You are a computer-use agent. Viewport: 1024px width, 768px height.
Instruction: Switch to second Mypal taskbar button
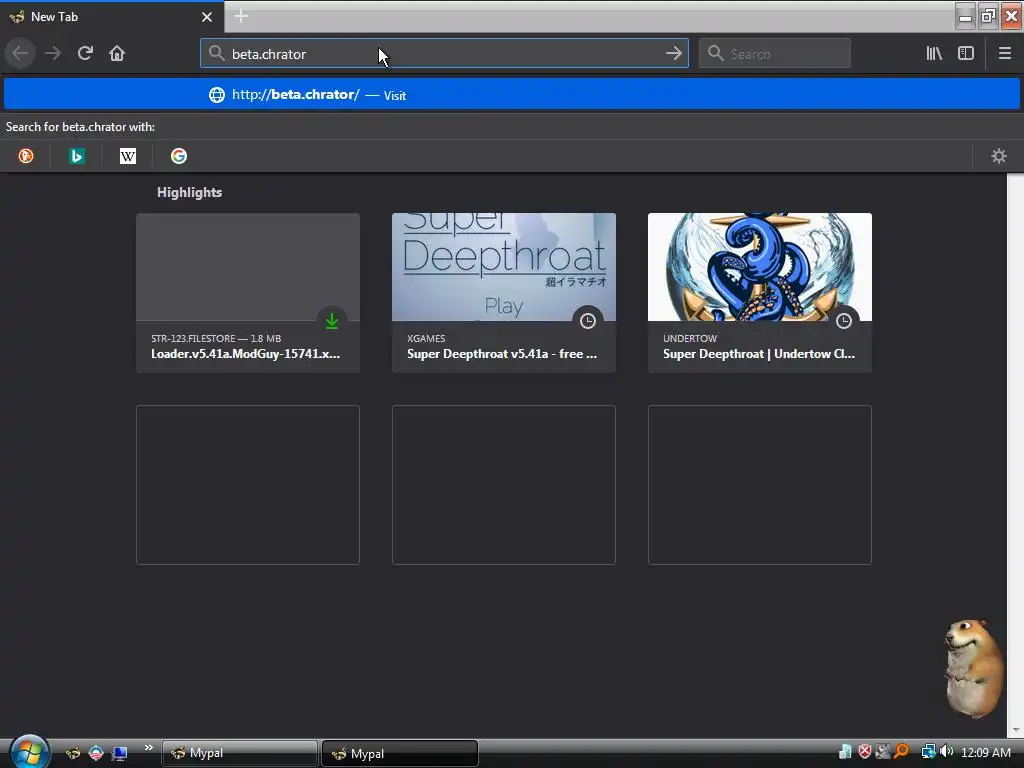point(400,753)
